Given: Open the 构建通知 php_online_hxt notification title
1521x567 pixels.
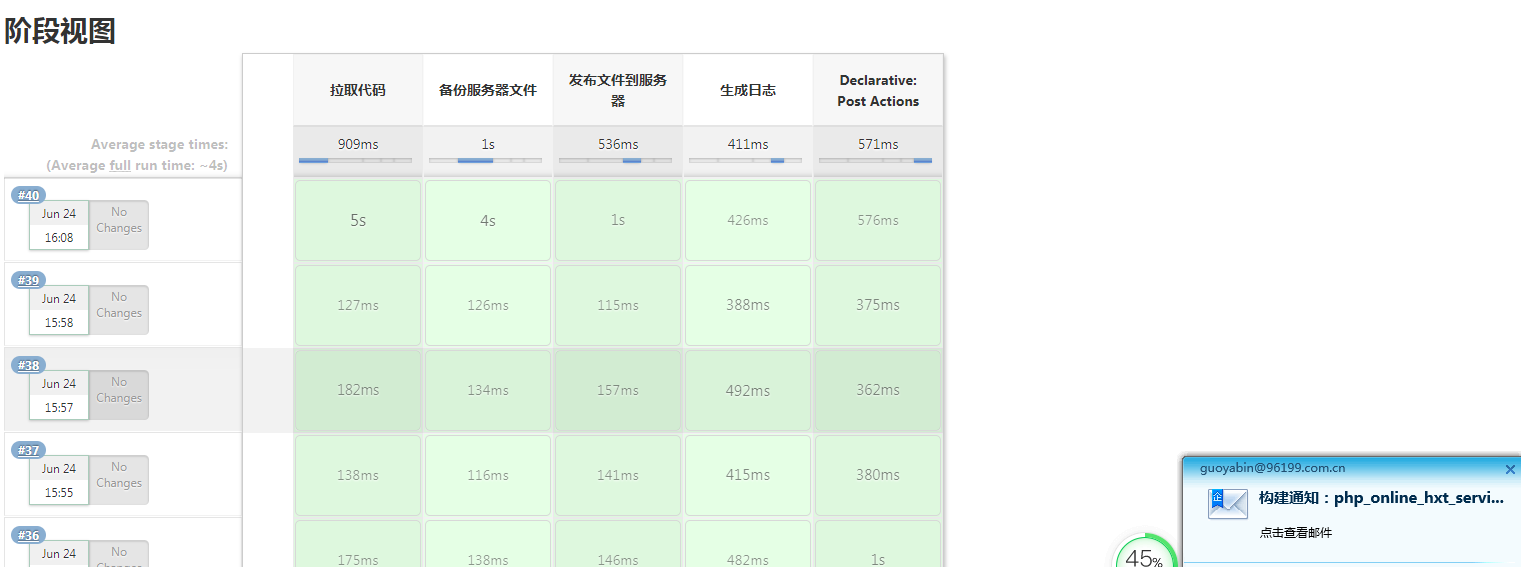Looking at the screenshot, I should coord(1381,498).
